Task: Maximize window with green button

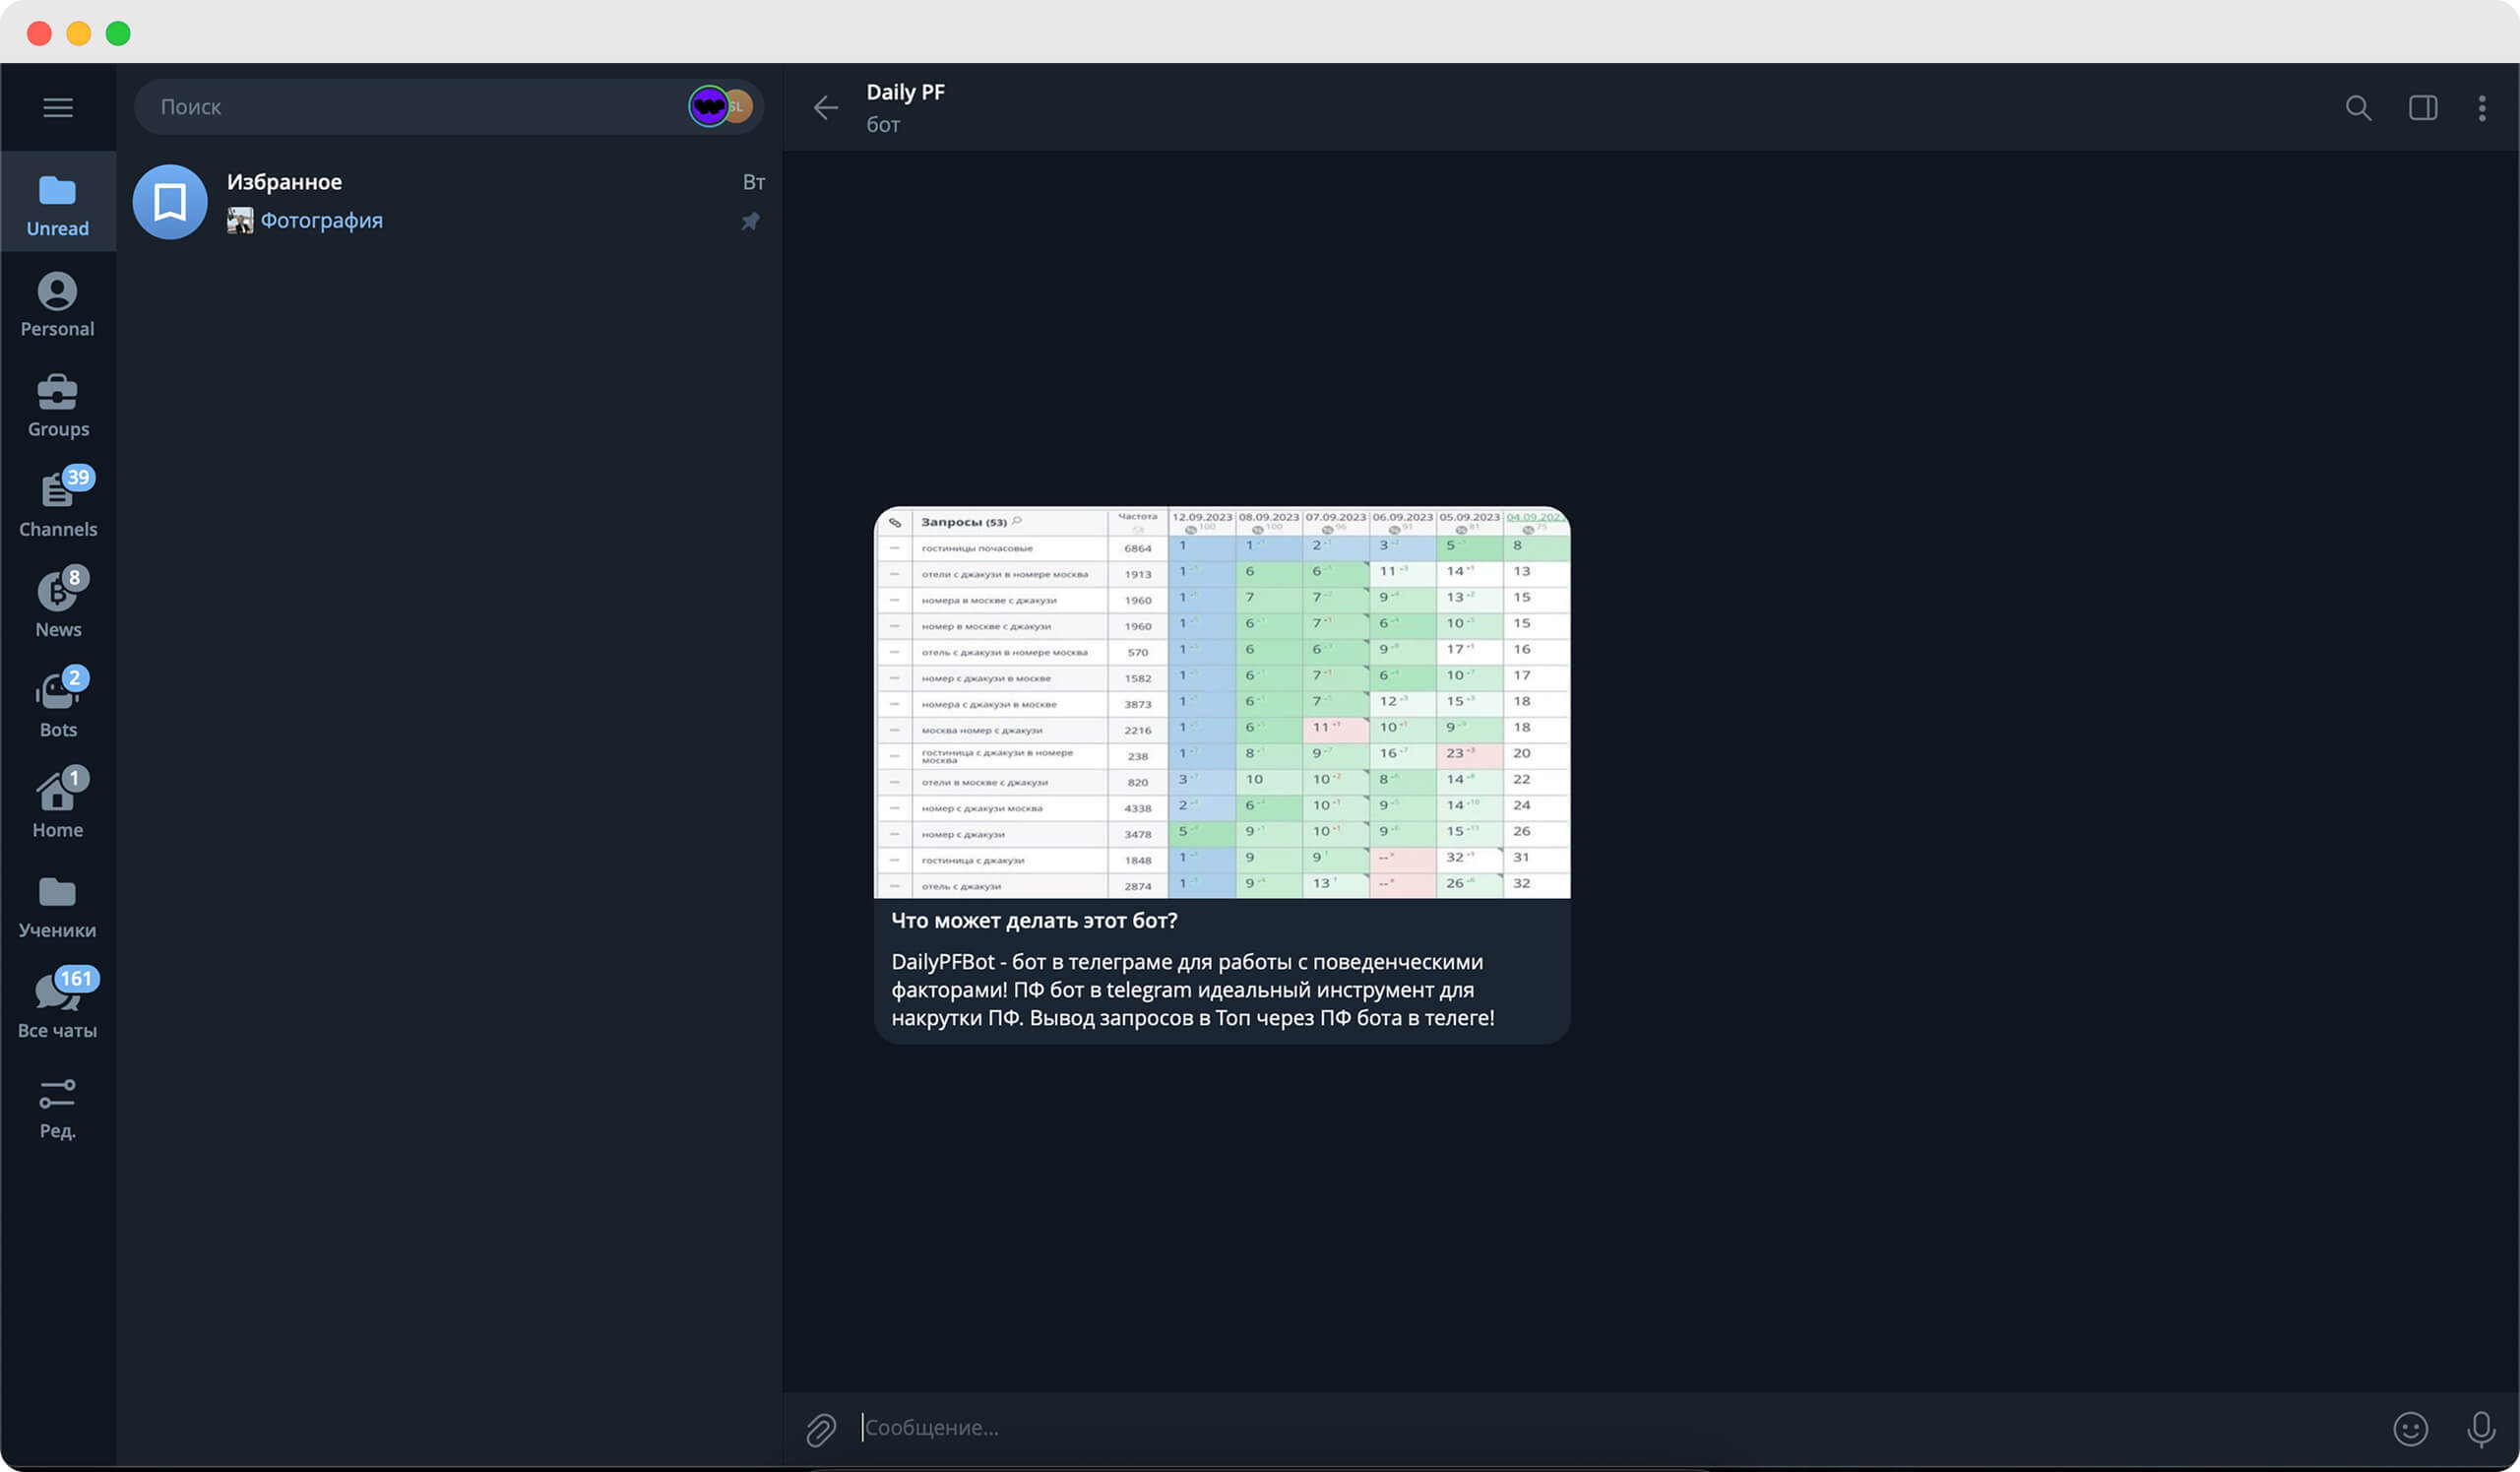Action: 118,33
